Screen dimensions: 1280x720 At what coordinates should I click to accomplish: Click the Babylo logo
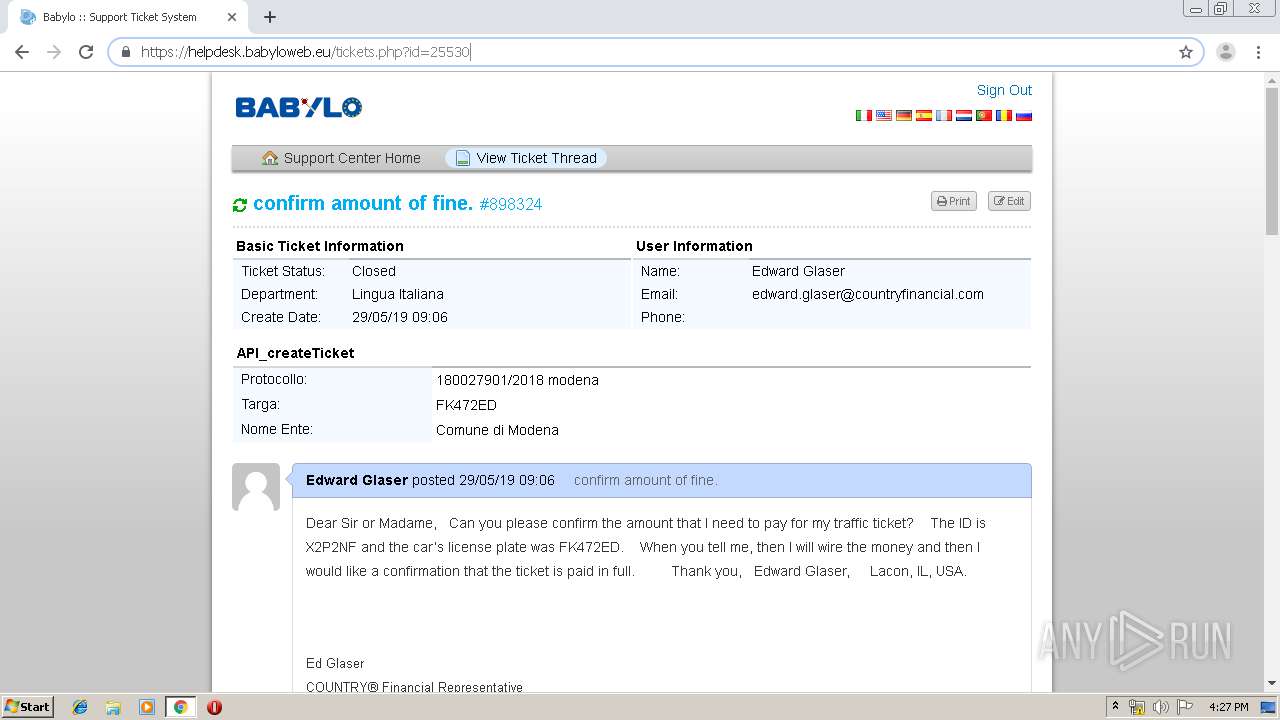298,107
